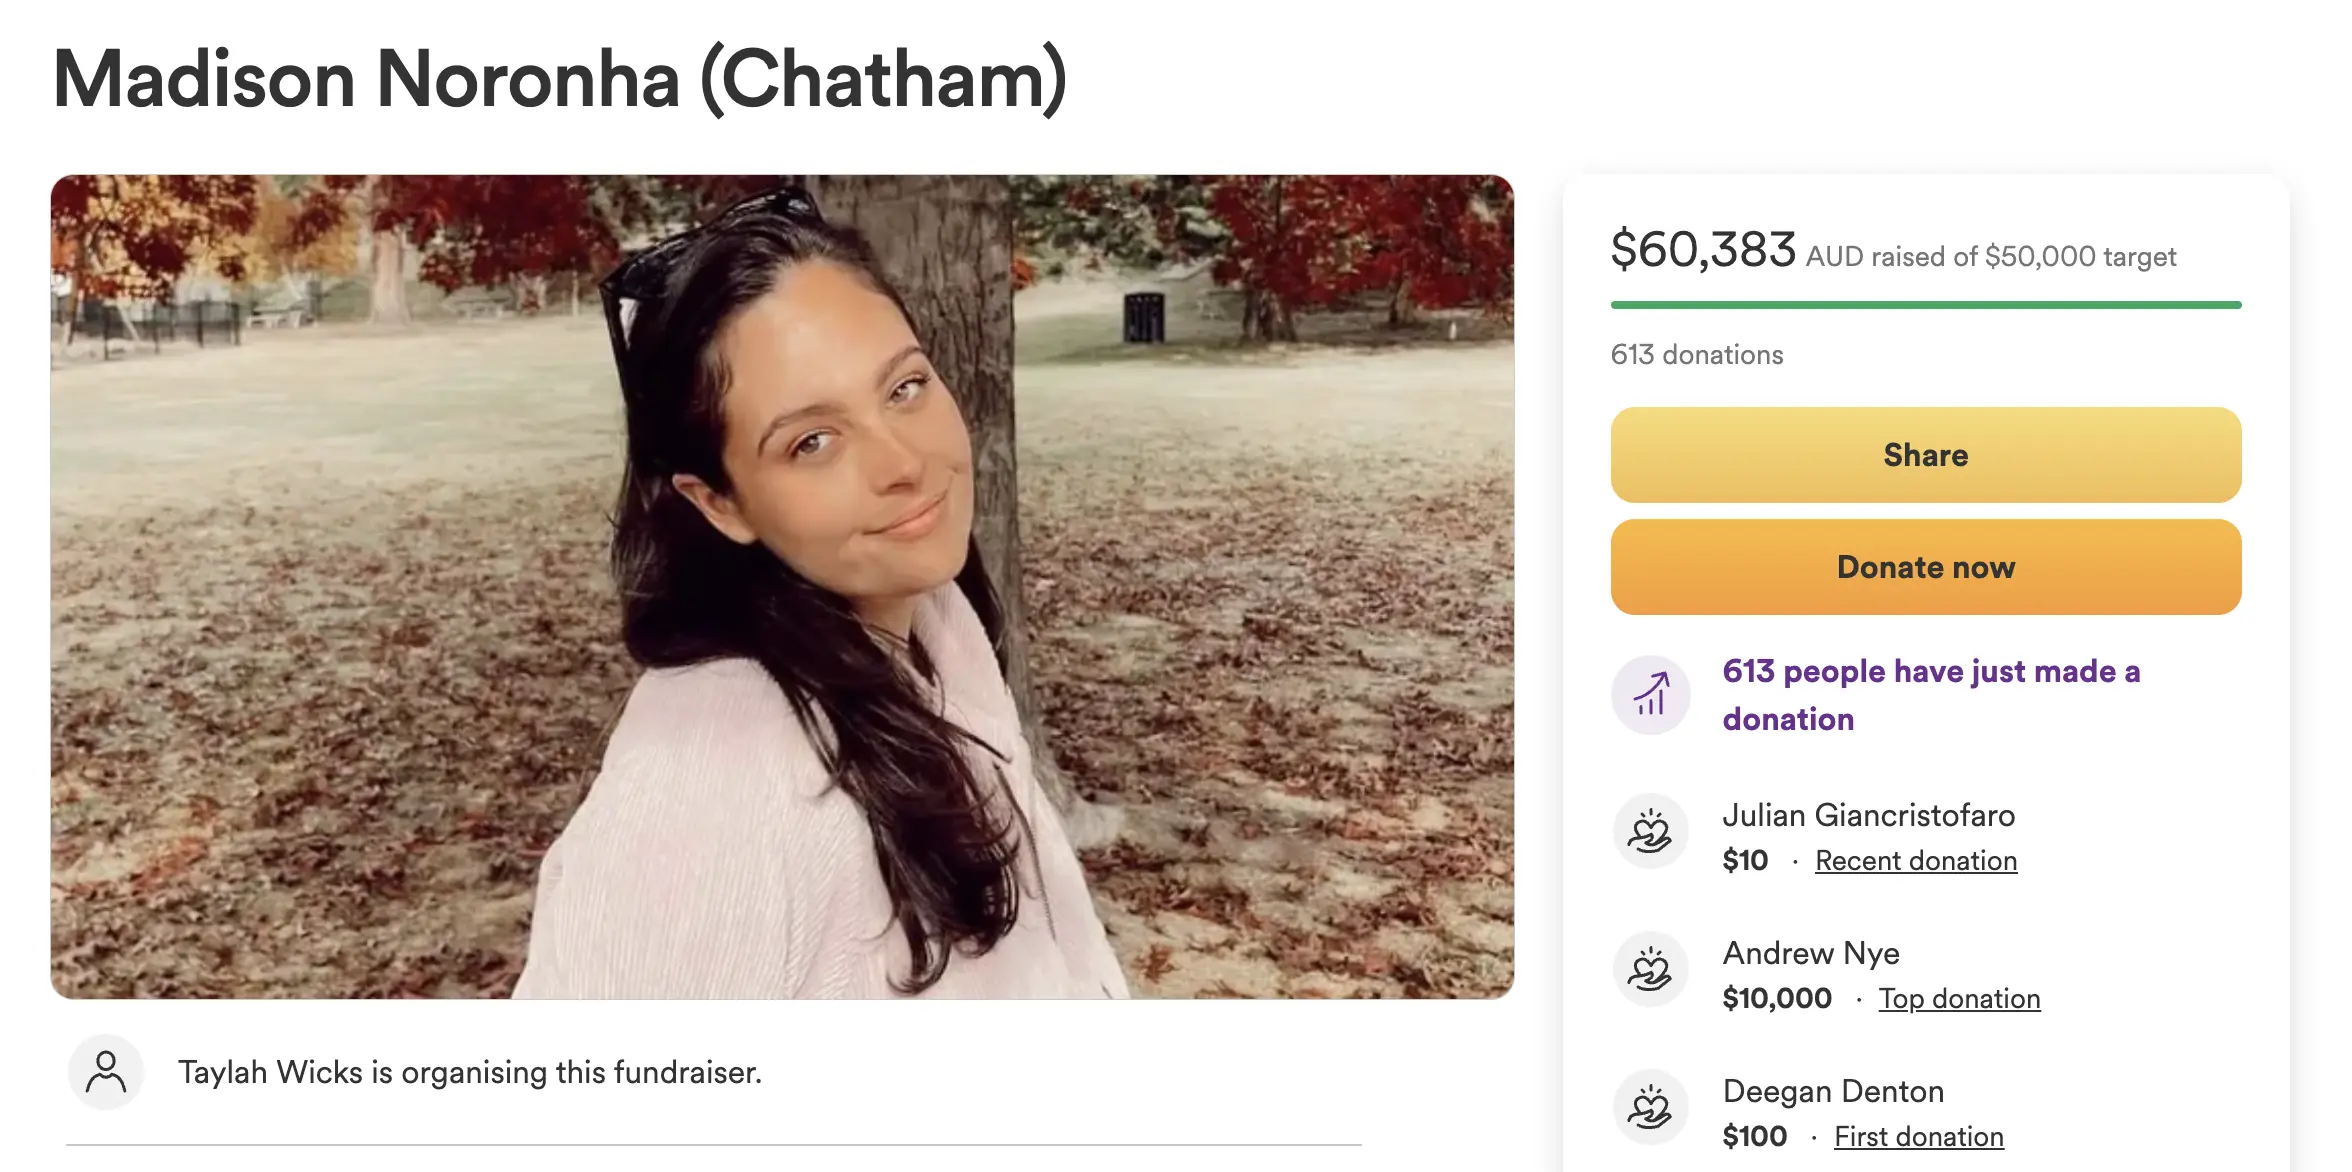Open the Recent donation link
2352x1172 pixels.
[x=1915, y=861]
